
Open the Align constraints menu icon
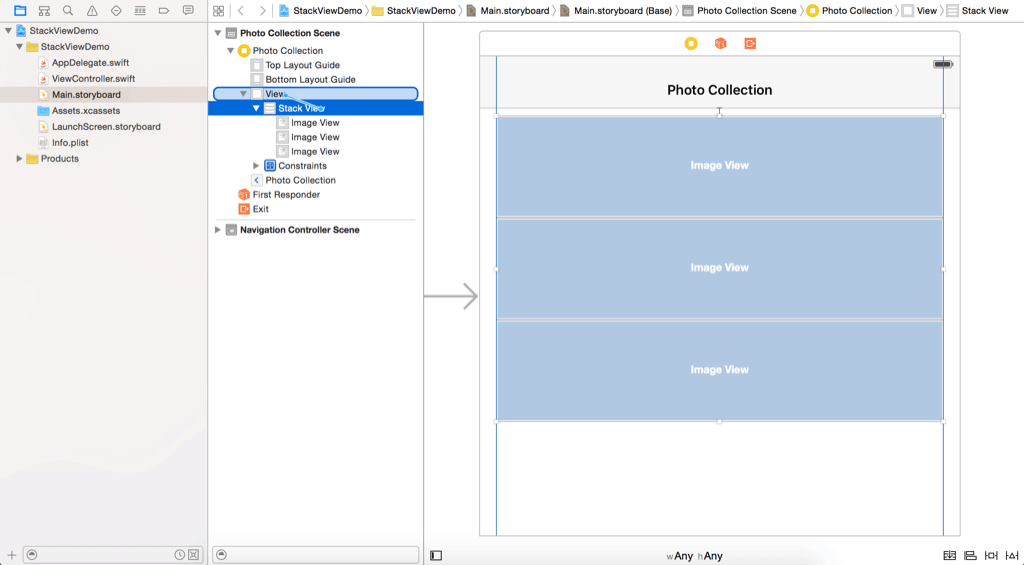(970, 555)
